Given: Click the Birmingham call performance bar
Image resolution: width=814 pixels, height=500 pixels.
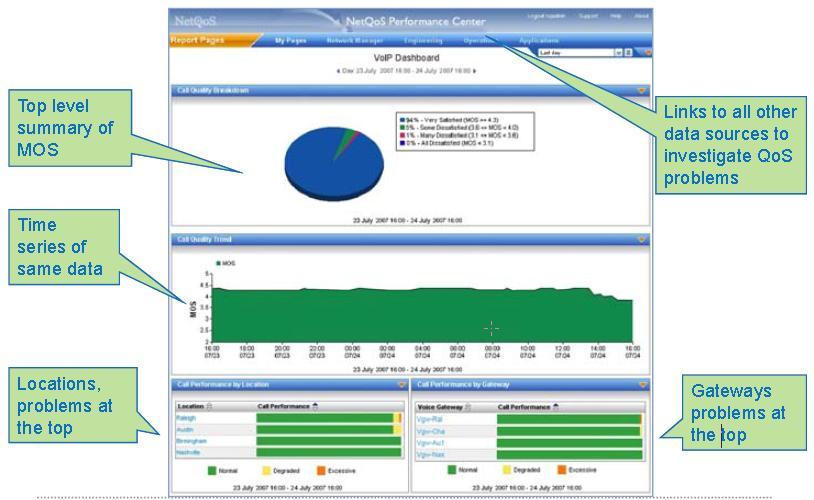Looking at the screenshot, I should [329, 441].
